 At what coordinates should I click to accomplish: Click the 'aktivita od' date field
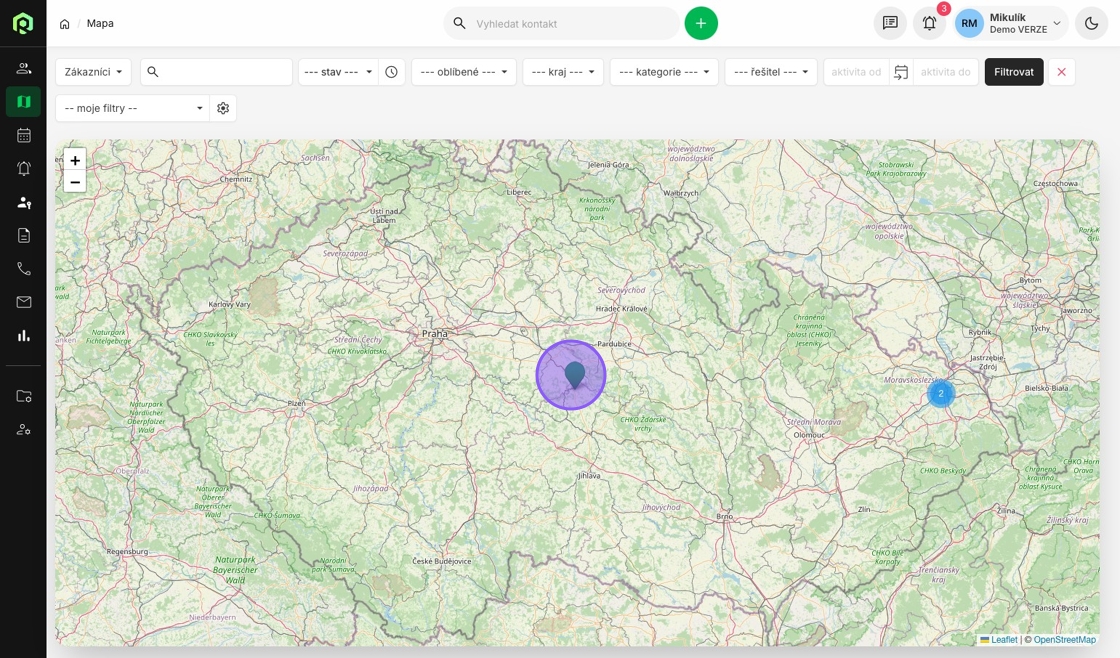pos(856,72)
